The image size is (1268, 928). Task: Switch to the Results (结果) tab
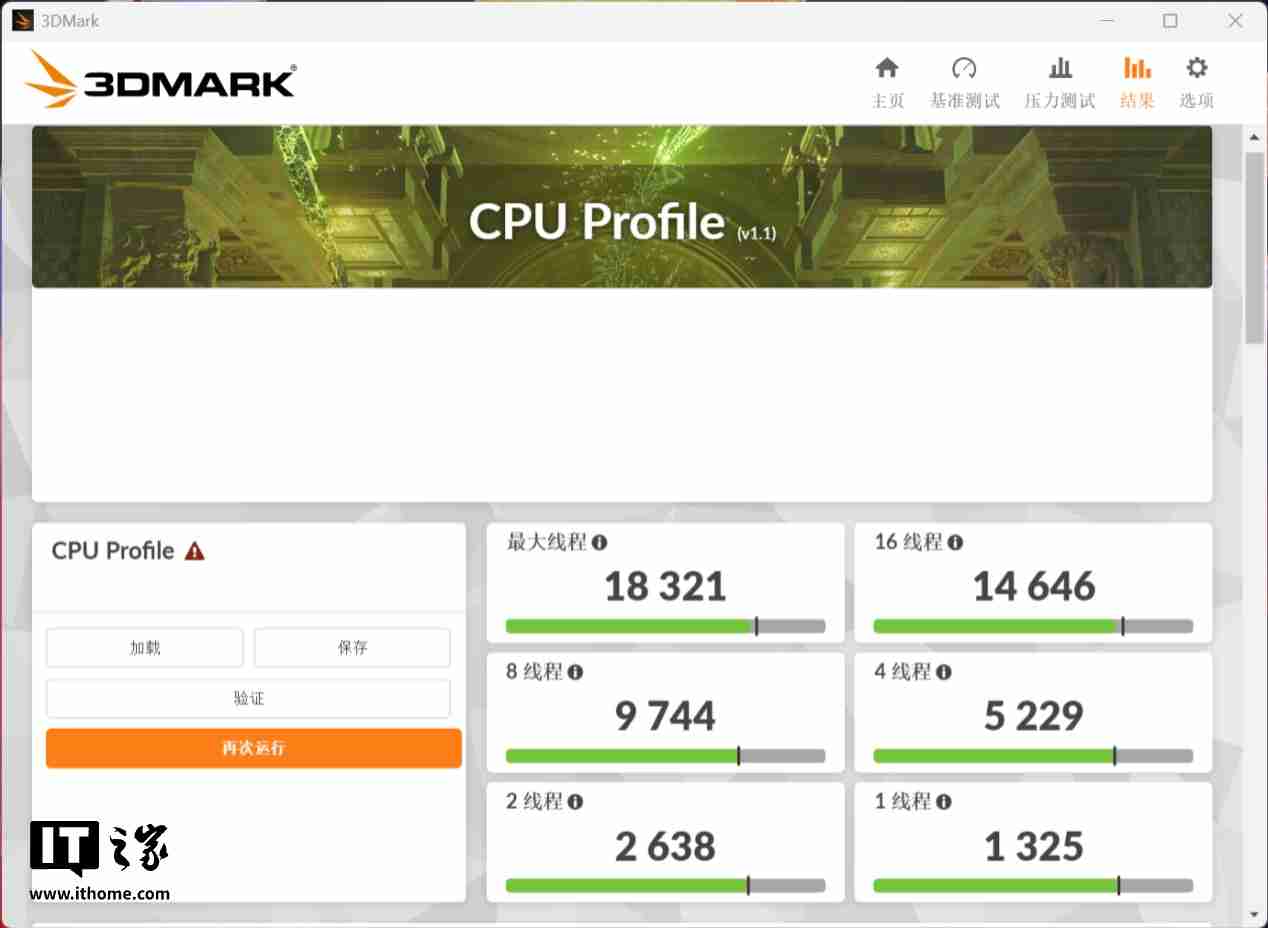tap(1137, 82)
